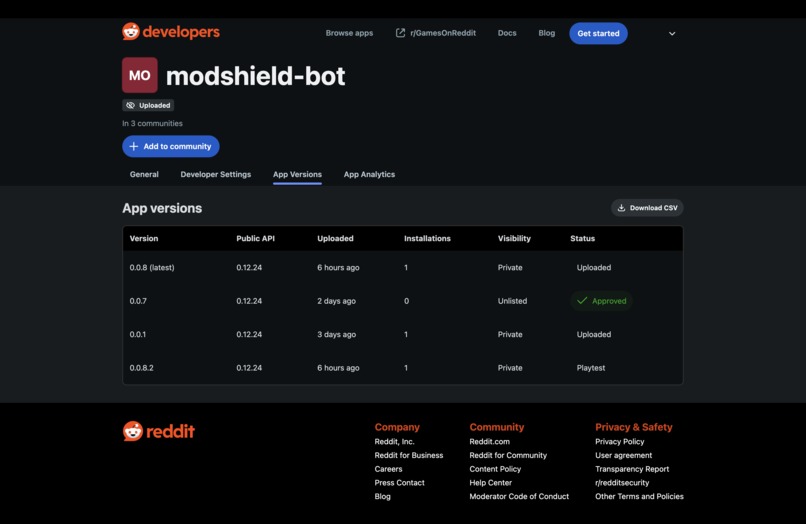This screenshot has width=806, height=524.
Task: Open Privacy Policy link
Action: point(619,441)
